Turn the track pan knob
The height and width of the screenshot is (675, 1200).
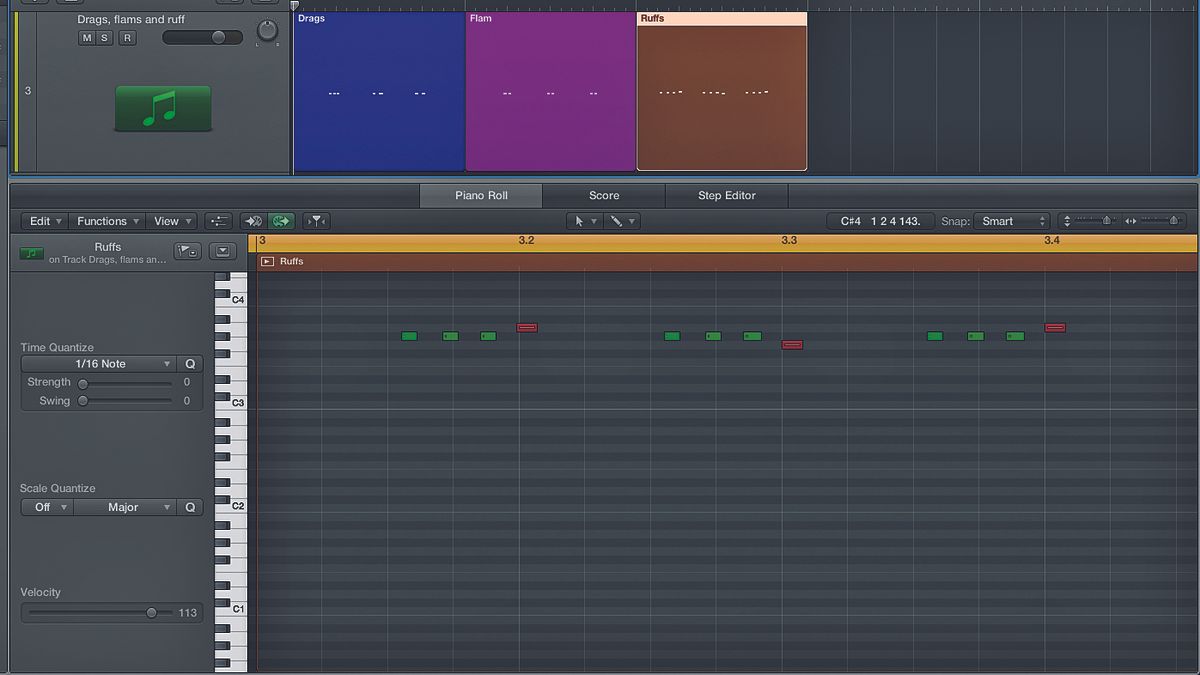[267, 31]
